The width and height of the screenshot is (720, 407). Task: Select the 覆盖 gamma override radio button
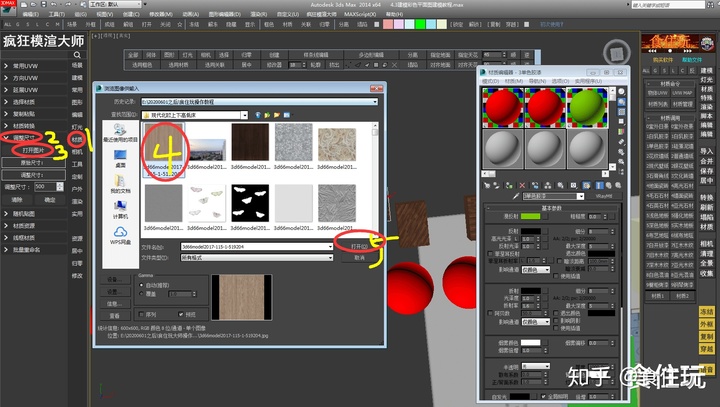[141, 294]
